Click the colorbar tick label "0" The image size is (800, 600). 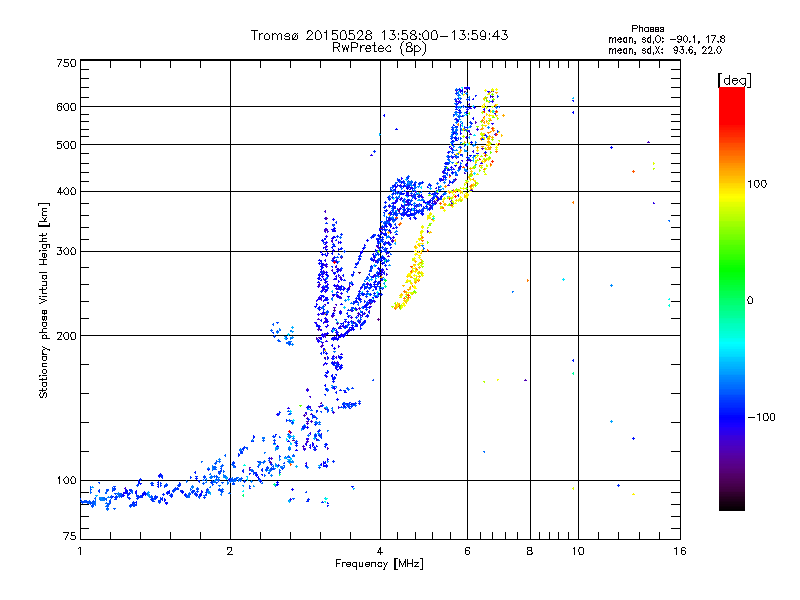(750, 301)
